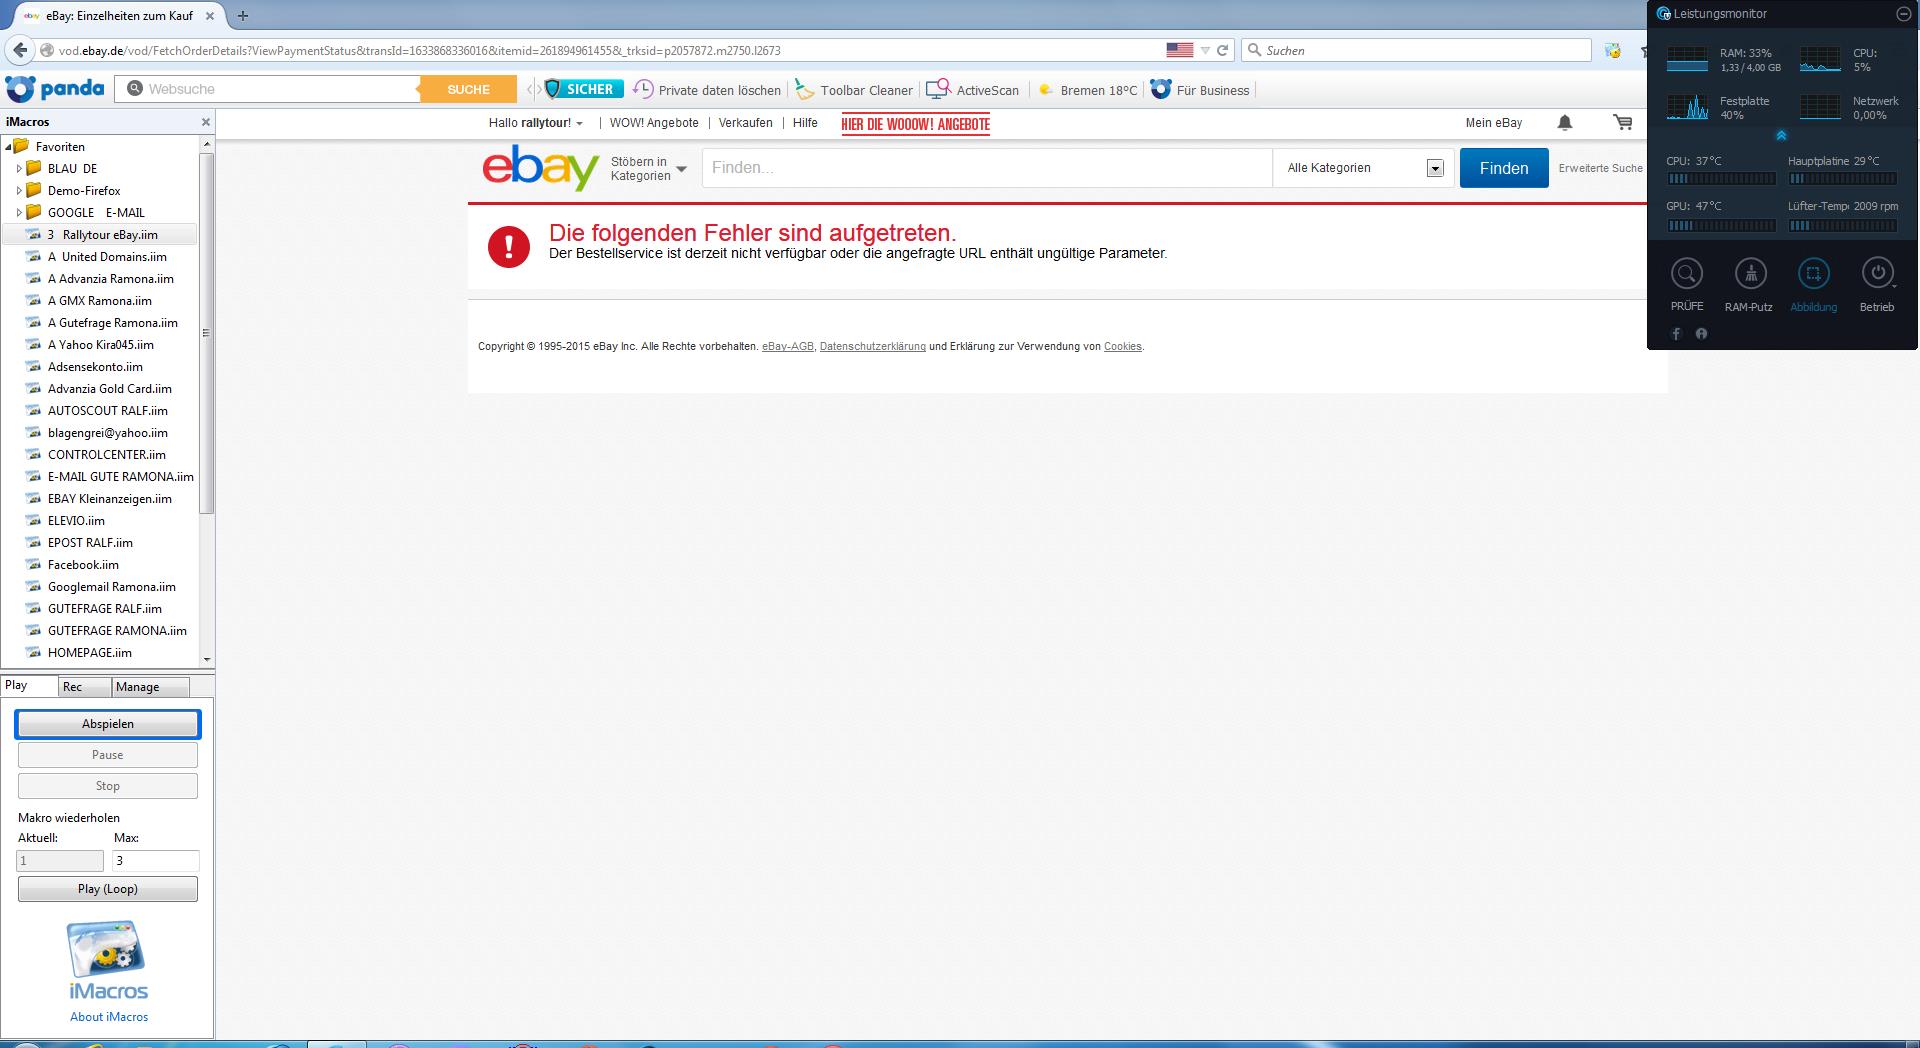
Task: Open eBay notifications bell
Action: pos(1565,123)
